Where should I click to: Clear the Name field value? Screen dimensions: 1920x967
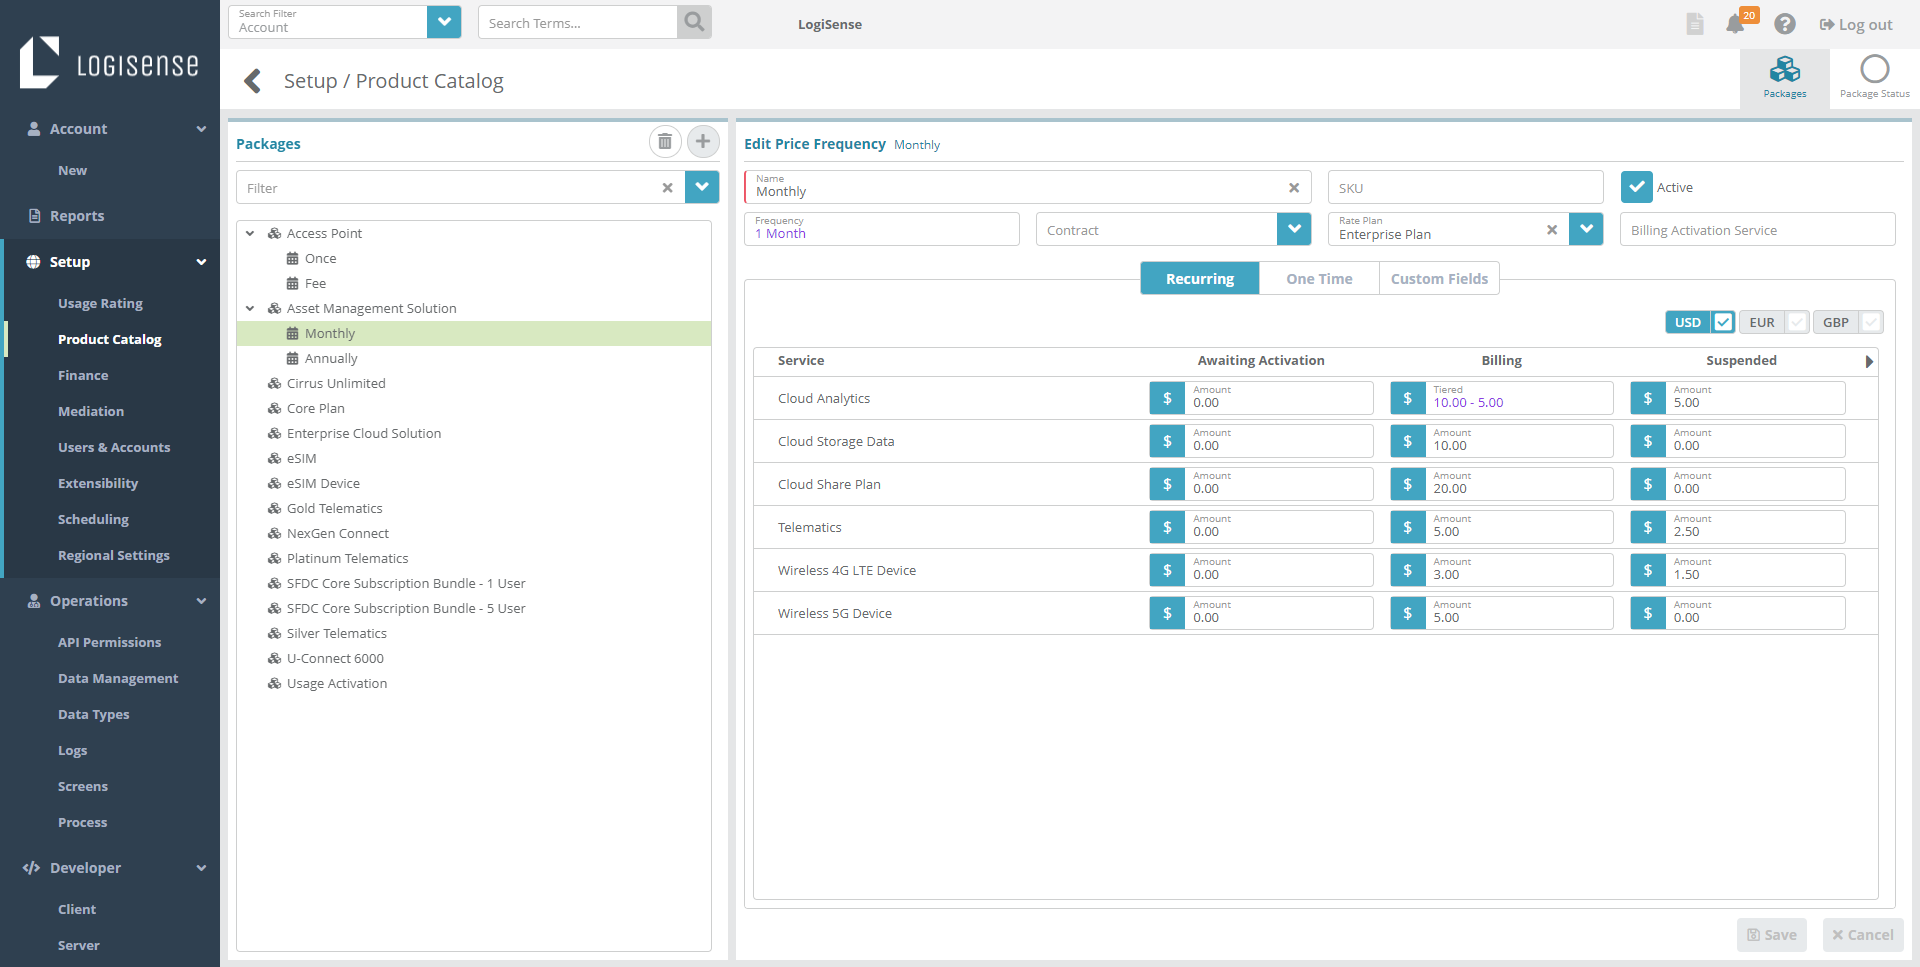coord(1294,188)
